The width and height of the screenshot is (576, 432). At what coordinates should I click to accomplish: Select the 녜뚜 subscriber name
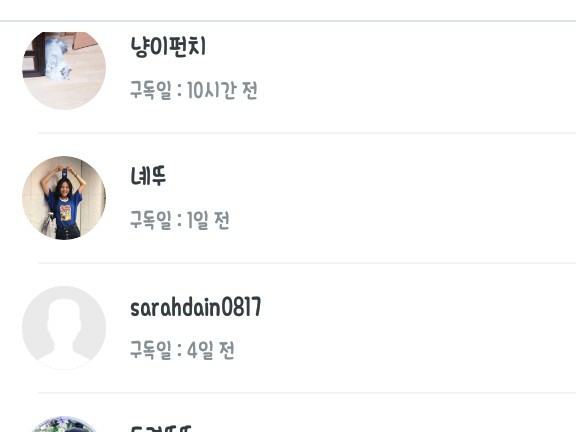148,176
